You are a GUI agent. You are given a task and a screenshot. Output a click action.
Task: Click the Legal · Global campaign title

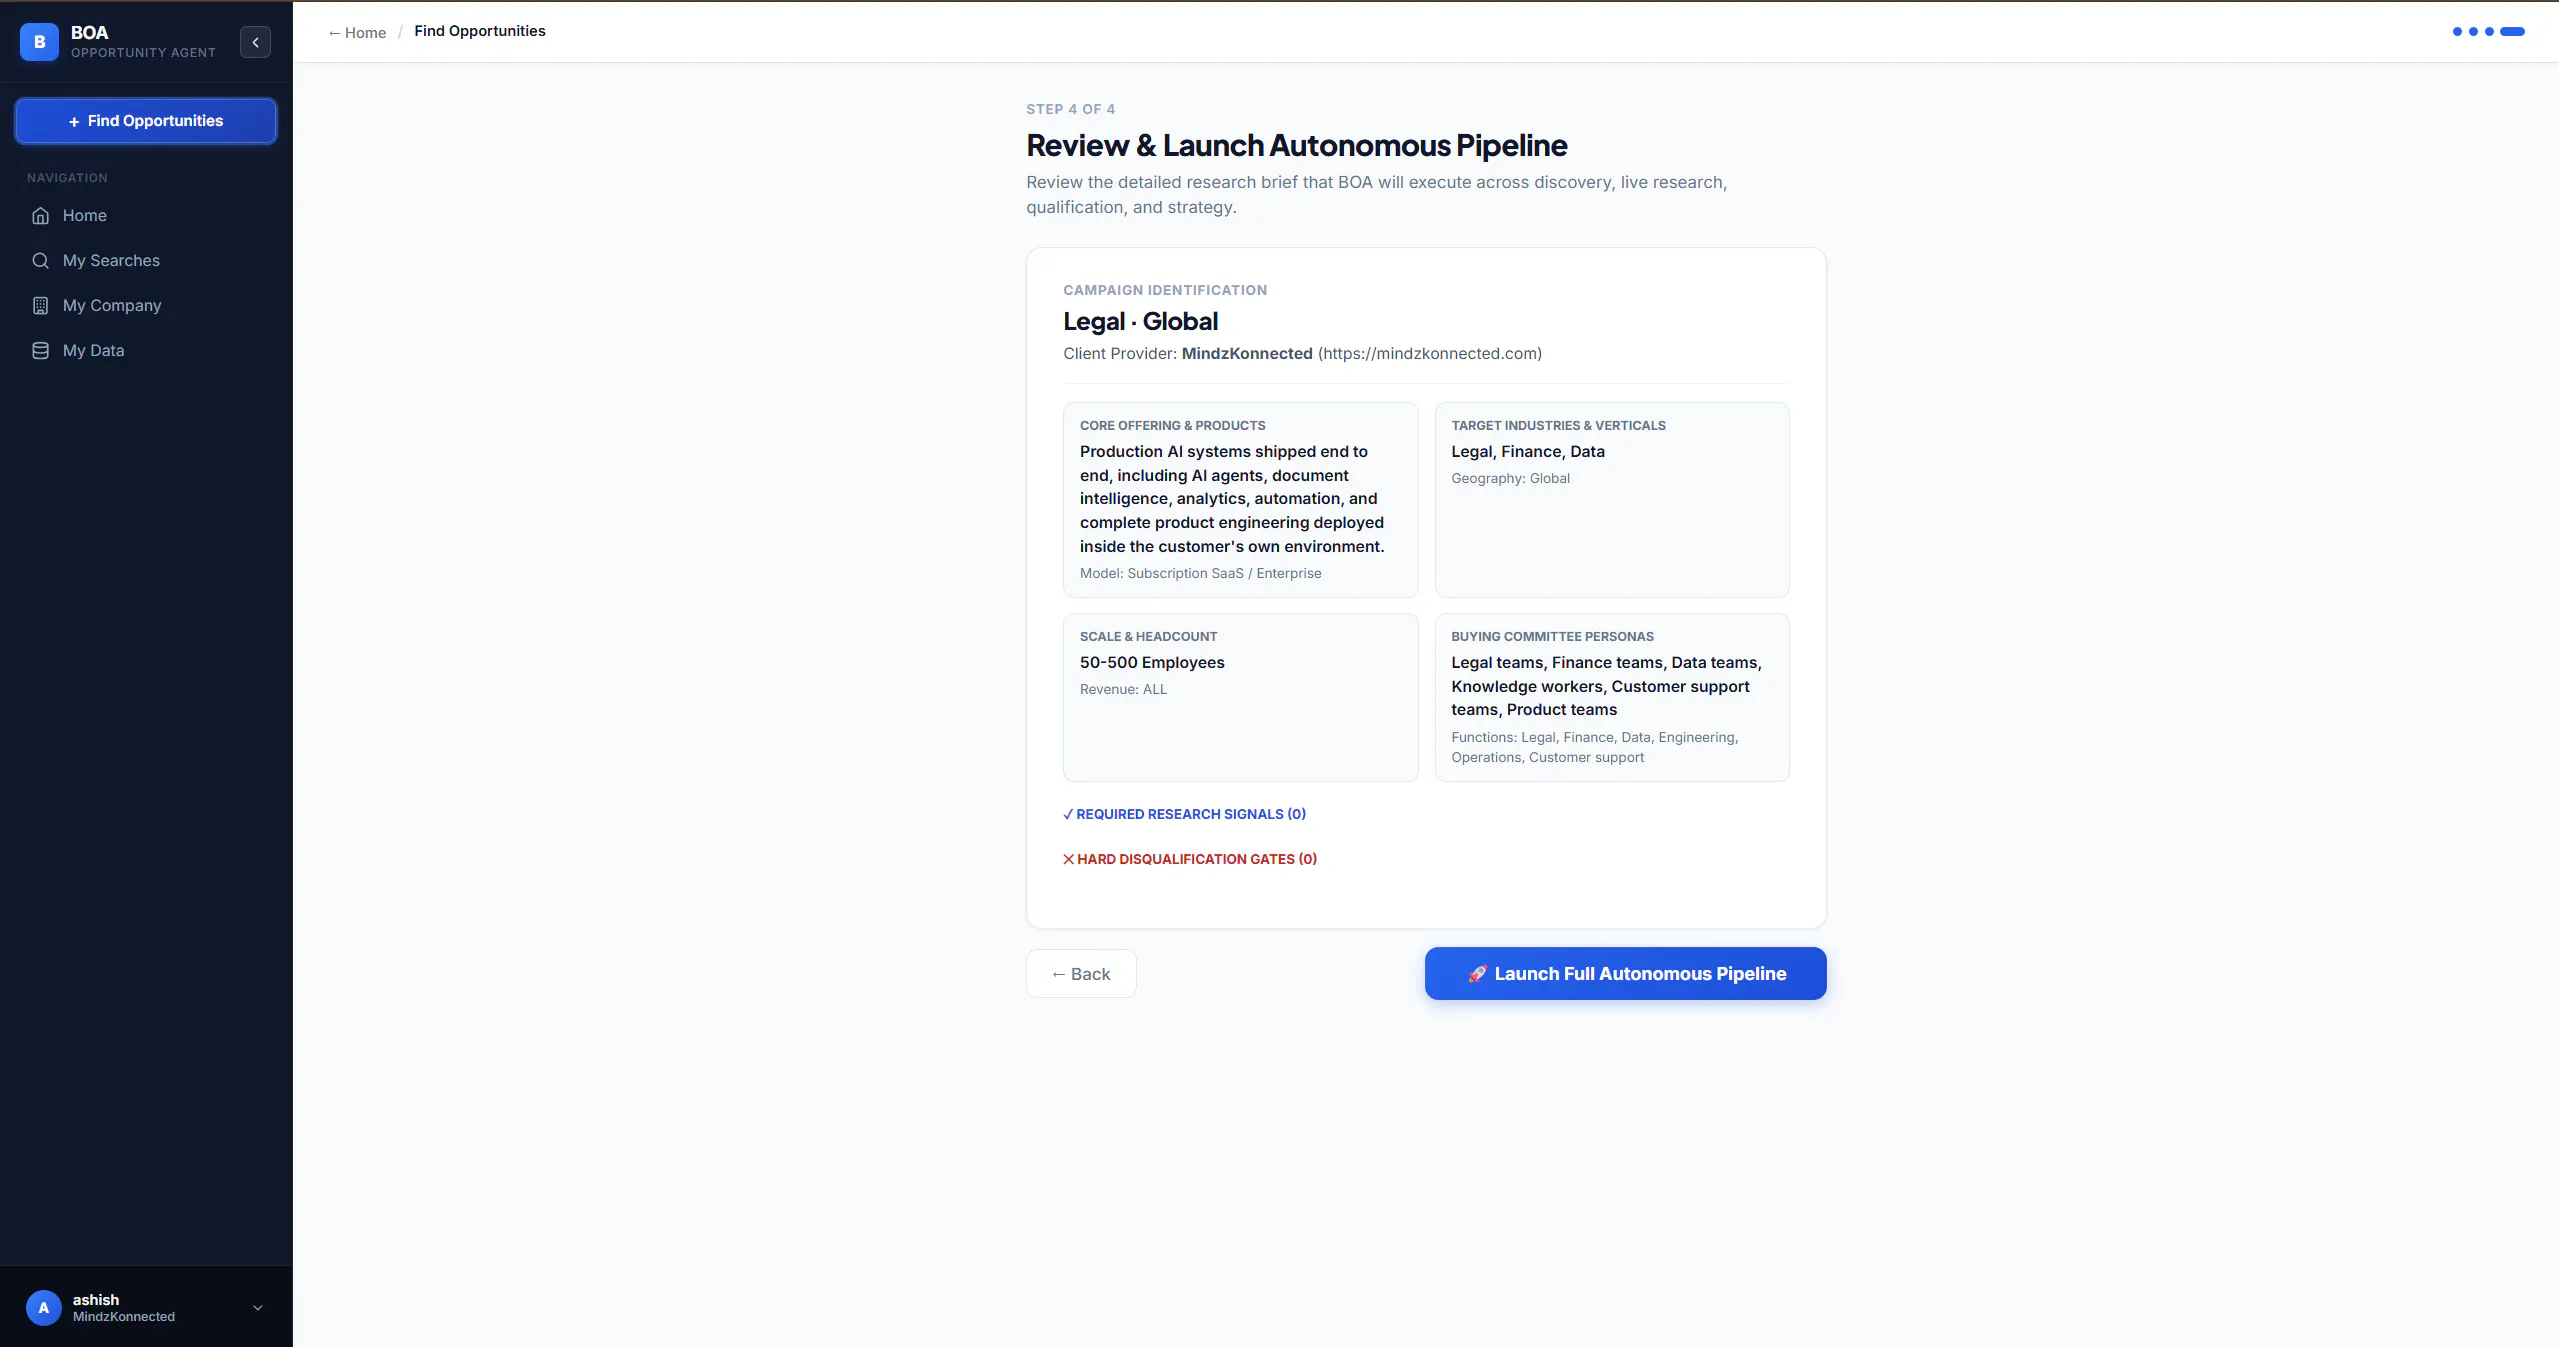tap(1141, 321)
